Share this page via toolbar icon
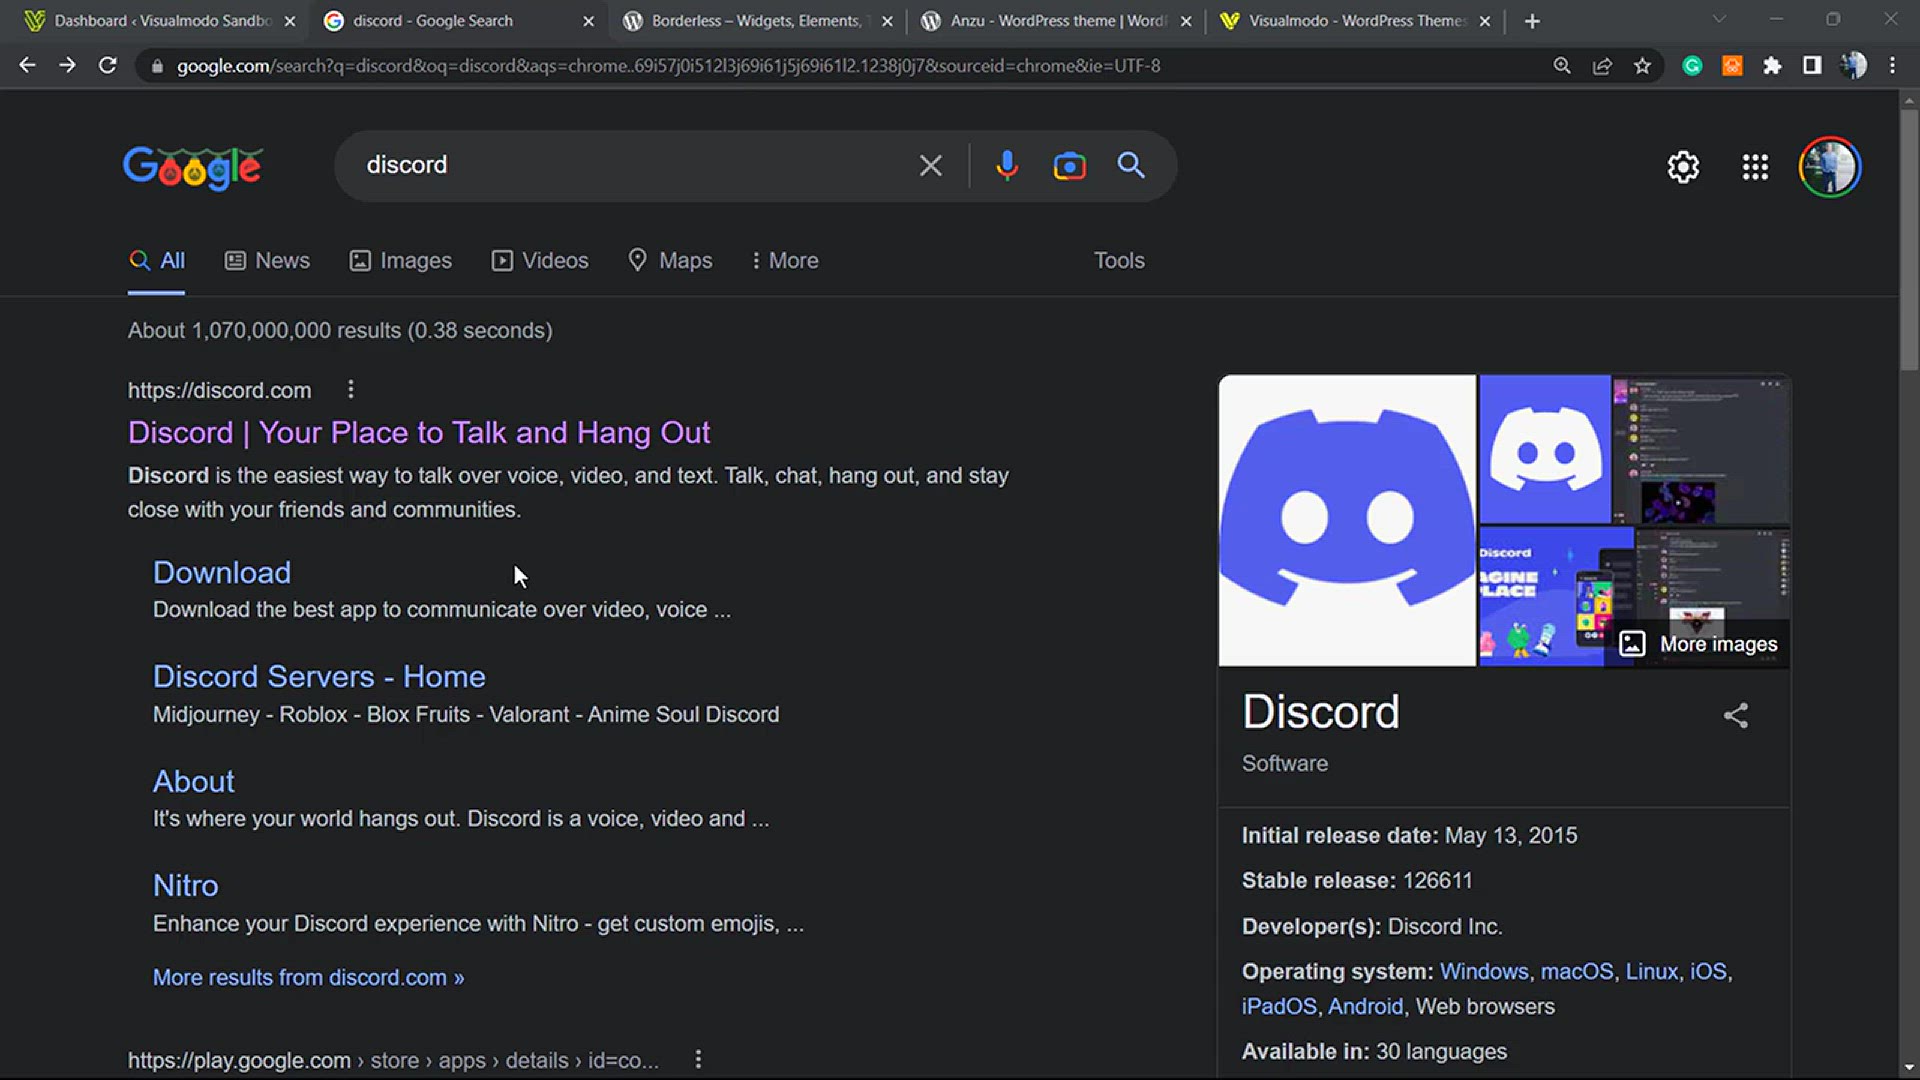Image resolution: width=1920 pixels, height=1080 pixels. coord(1602,65)
